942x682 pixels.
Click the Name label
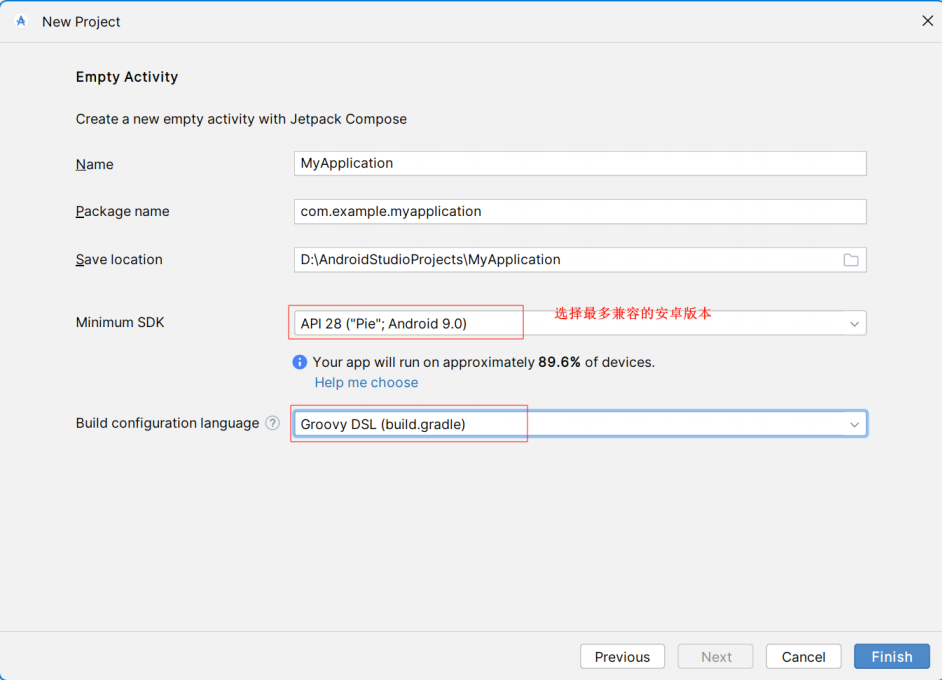(94, 165)
